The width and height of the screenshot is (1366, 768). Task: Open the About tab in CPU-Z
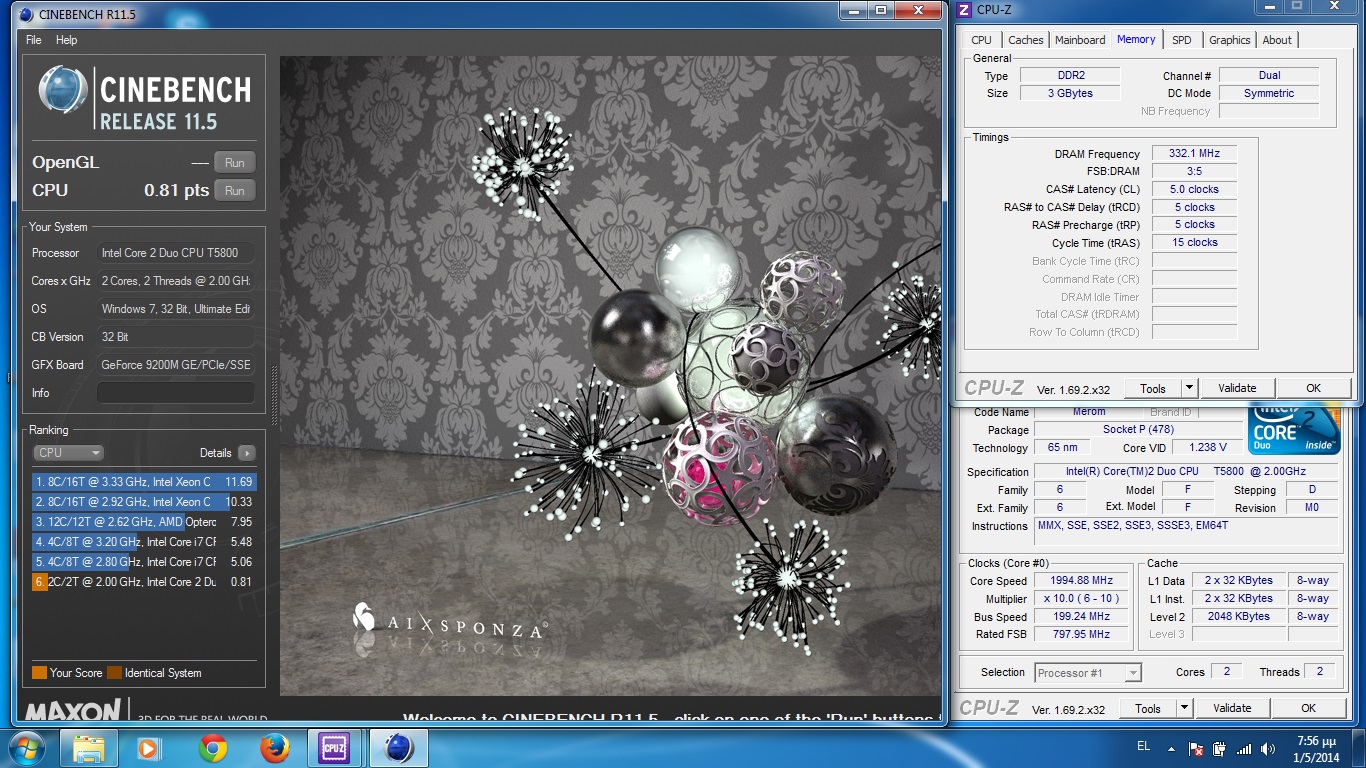[1277, 40]
